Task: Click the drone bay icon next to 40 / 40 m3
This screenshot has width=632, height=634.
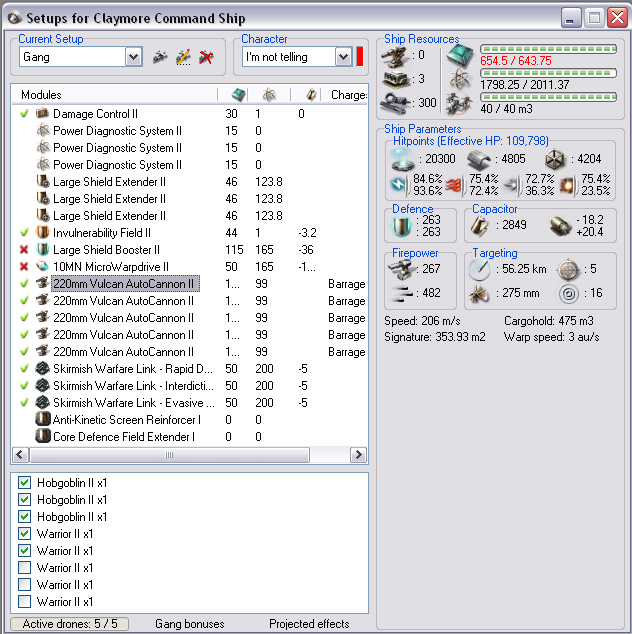Action: coord(459,104)
